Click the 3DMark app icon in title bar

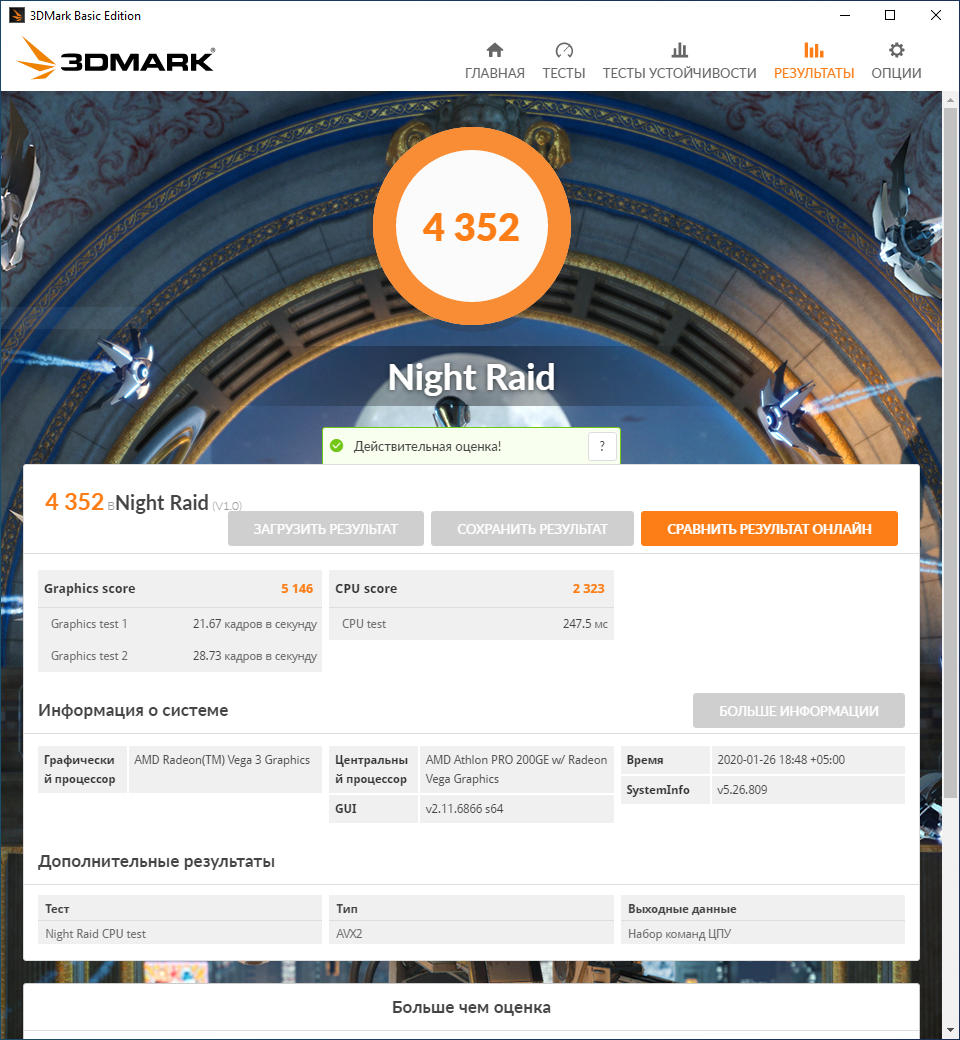pos(17,15)
